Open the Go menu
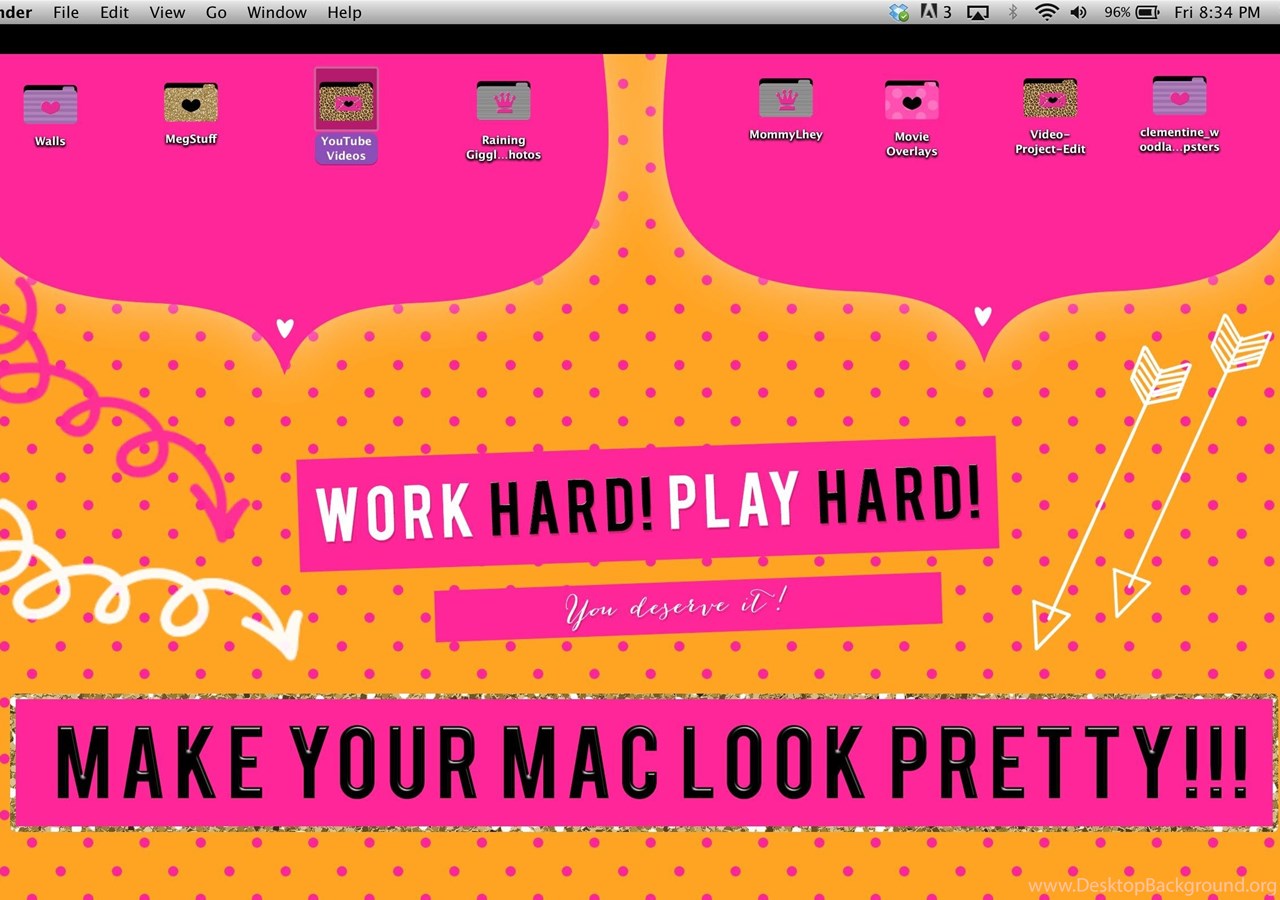Image resolution: width=1280 pixels, height=900 pixels. (x=216, y=12)
